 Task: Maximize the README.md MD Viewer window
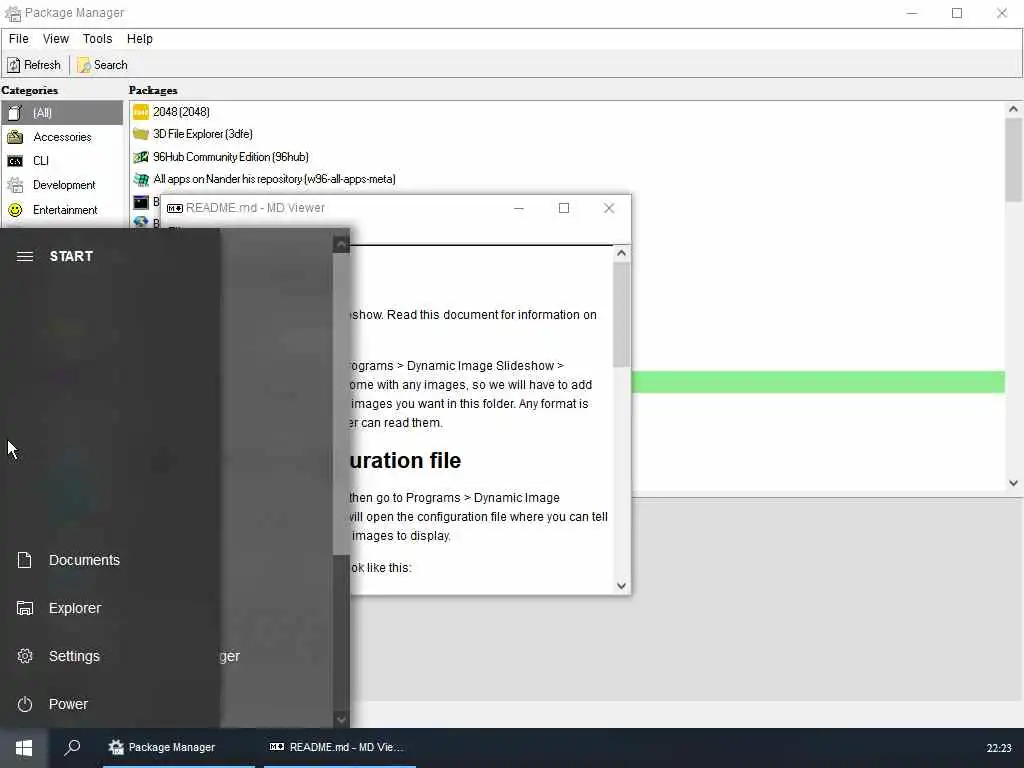564,208
